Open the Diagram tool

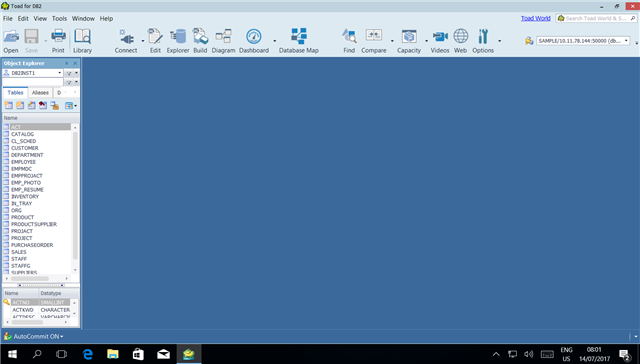point(223,37)
